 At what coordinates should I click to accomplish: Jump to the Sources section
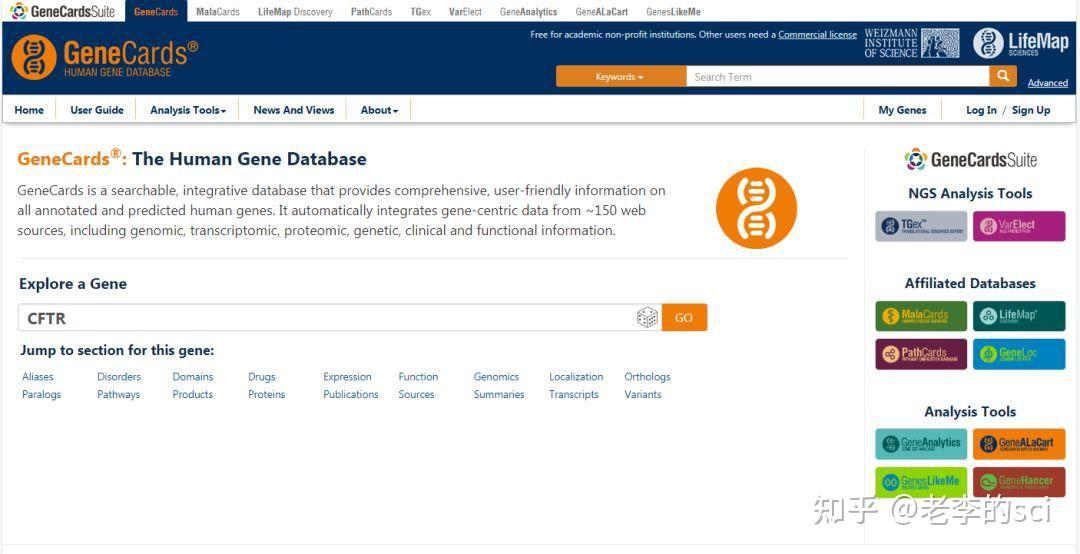[416, 394]
